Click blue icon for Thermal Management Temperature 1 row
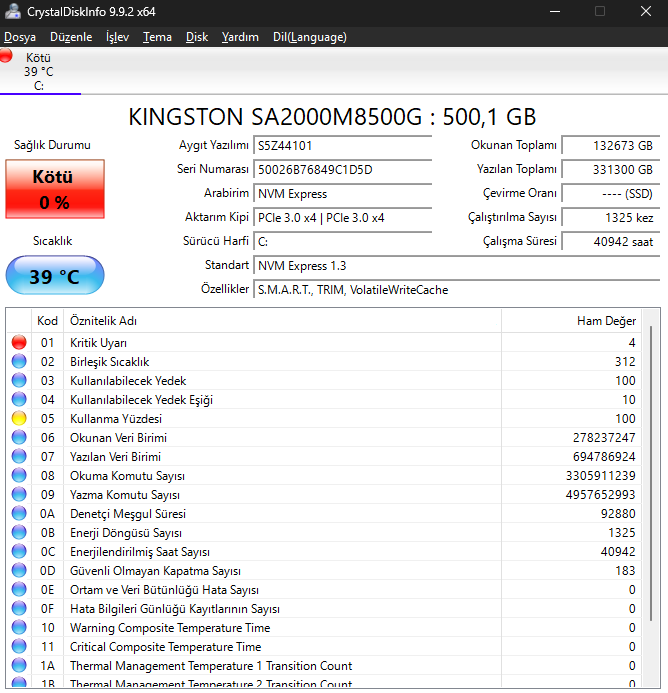Screen dimensions: 668x693 pos(19,665)
